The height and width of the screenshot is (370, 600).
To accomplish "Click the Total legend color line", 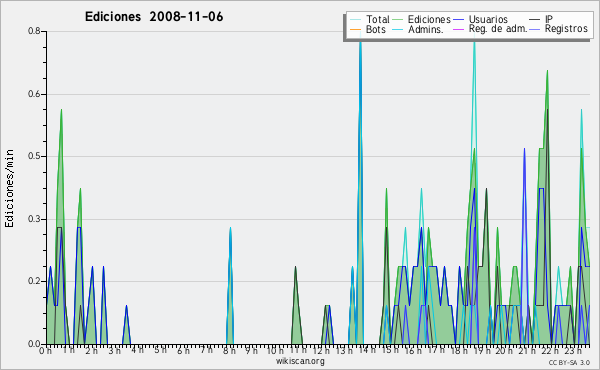I will click(355, 20).
